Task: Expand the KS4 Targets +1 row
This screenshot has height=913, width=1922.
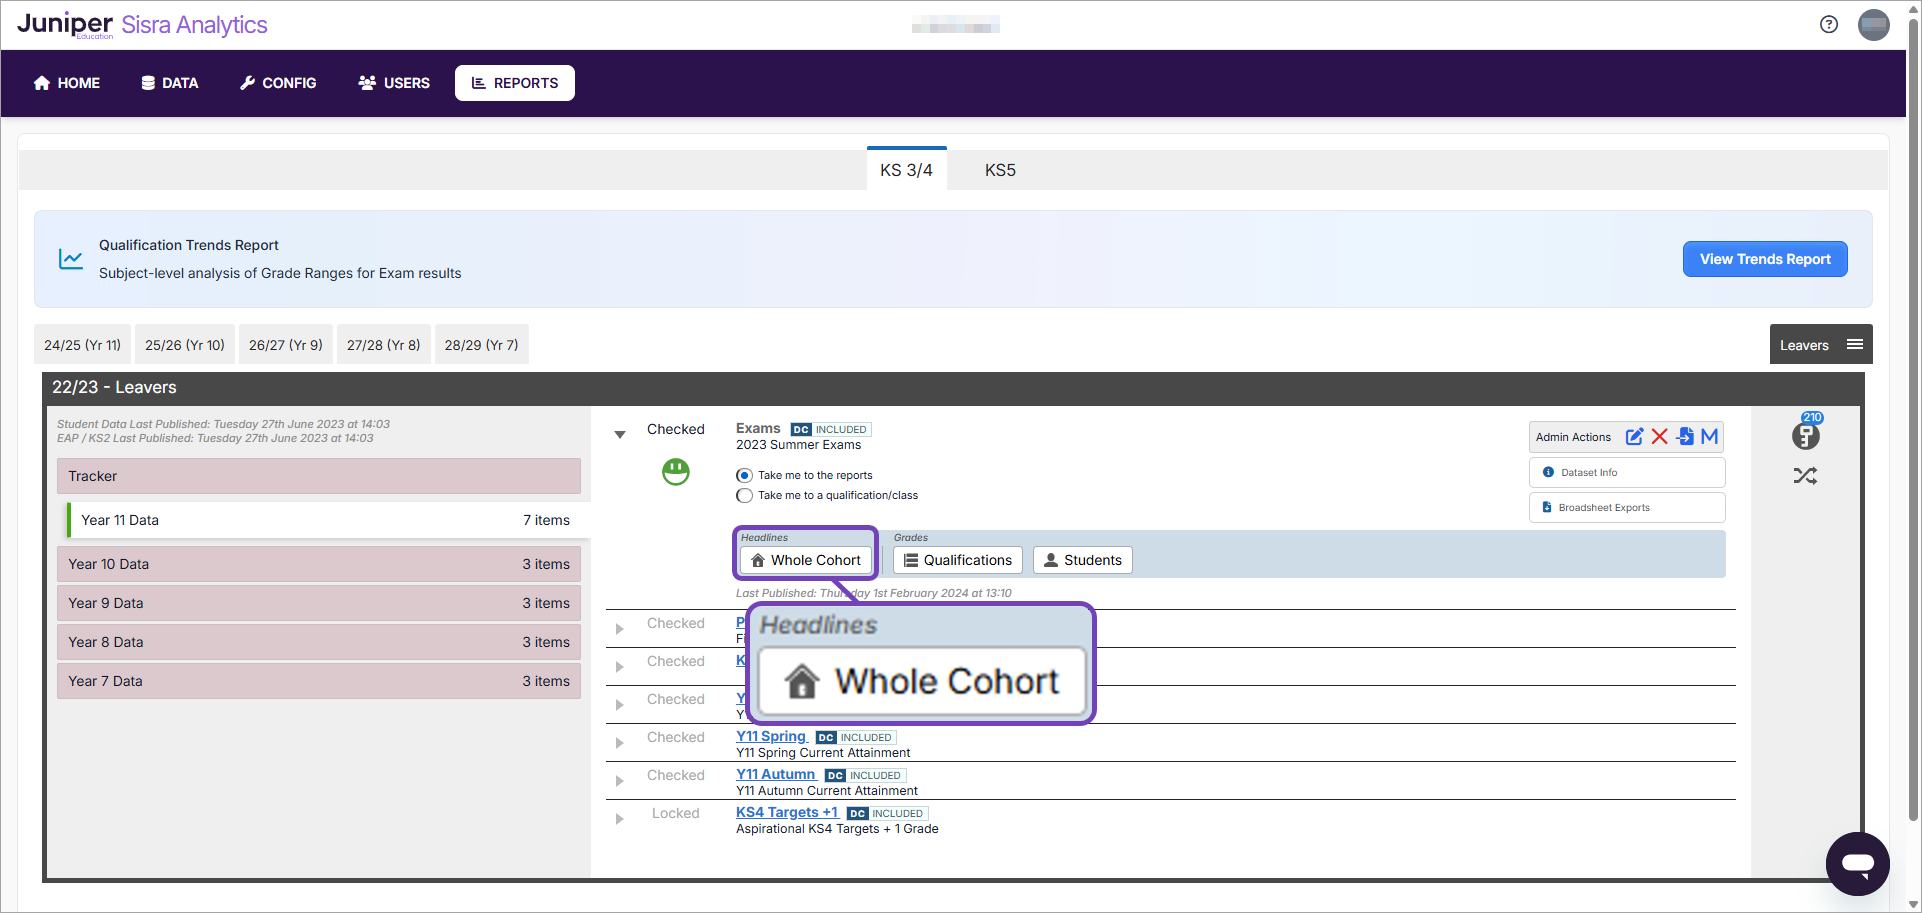Action: coord(620,819)
